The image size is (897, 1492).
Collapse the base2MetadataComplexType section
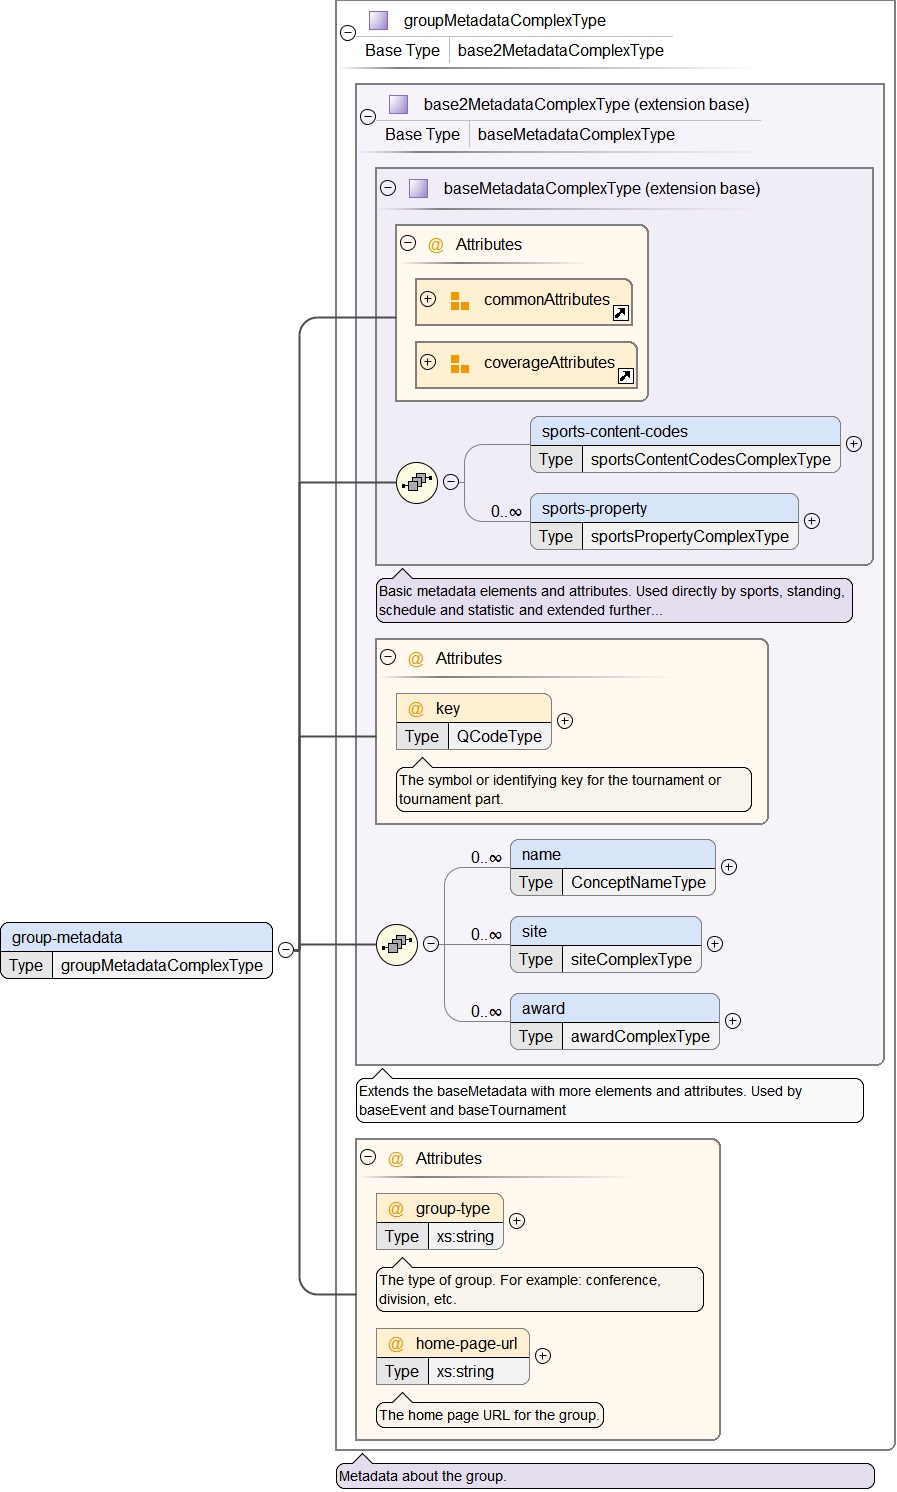coord(368,116)
